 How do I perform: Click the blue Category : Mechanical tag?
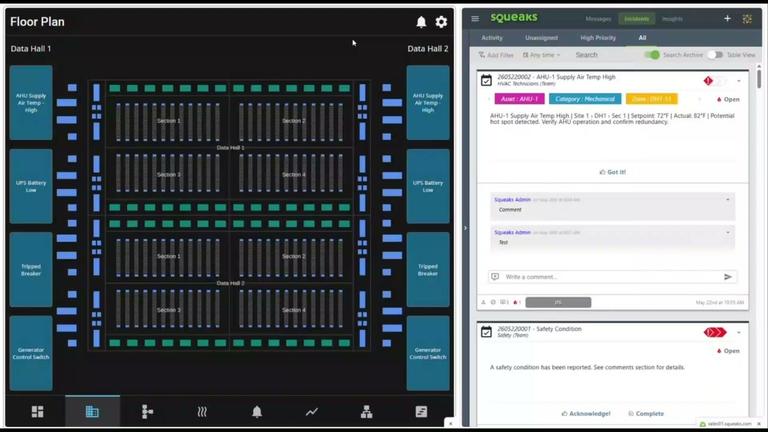[585, 99]
